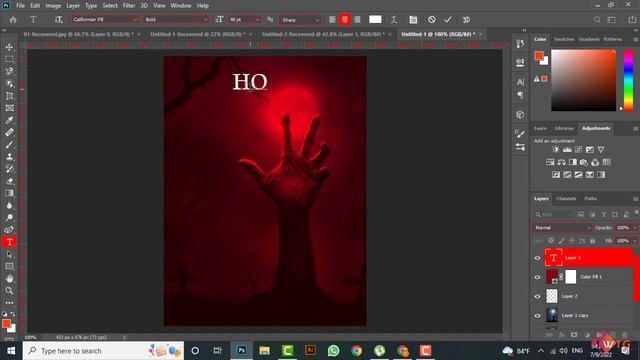The image size is (640, 360).
Task: Toggle text orientation in options bar
Action: [58, 20]
